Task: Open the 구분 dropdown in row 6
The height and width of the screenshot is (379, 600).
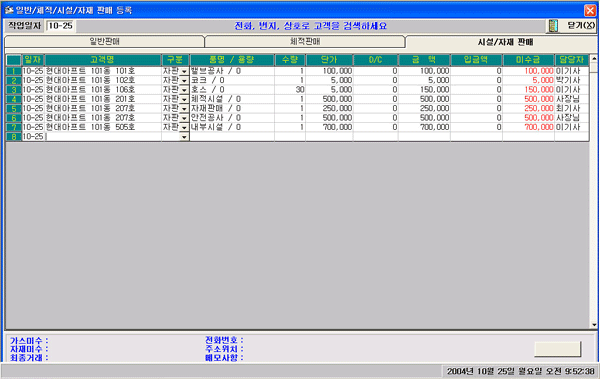Action: click(x=184, y=118)
